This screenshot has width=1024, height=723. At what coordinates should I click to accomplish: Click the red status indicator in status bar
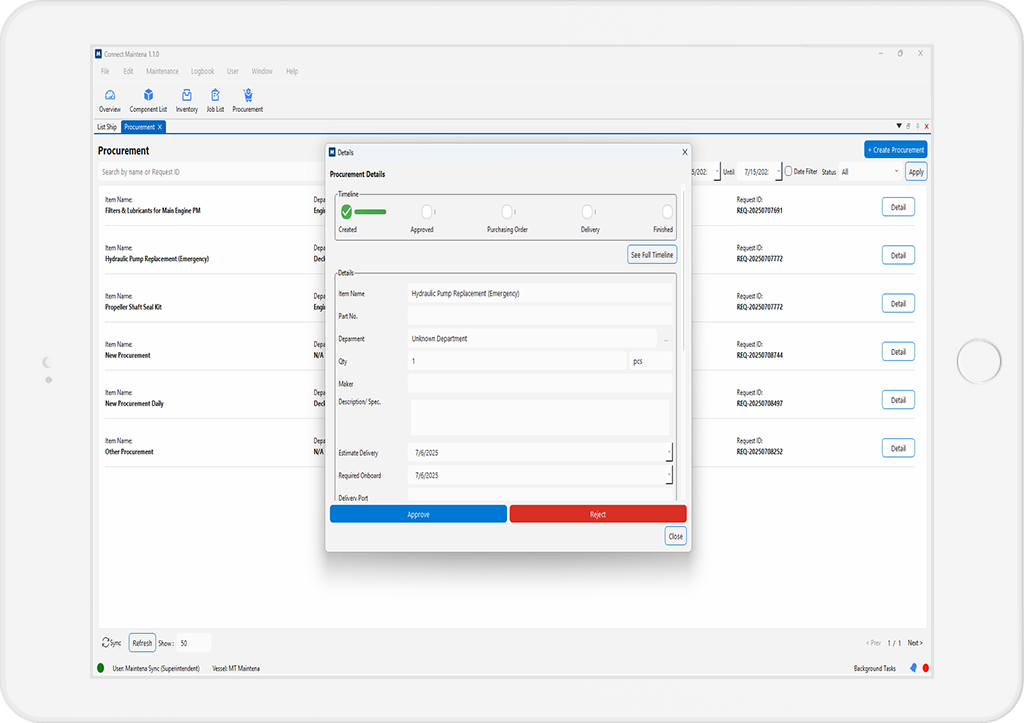point(925,667)
